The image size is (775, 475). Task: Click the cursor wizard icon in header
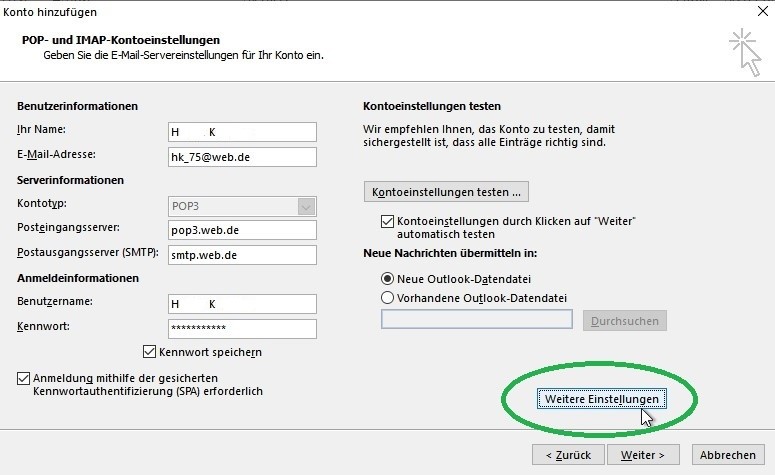pos(745,52)
